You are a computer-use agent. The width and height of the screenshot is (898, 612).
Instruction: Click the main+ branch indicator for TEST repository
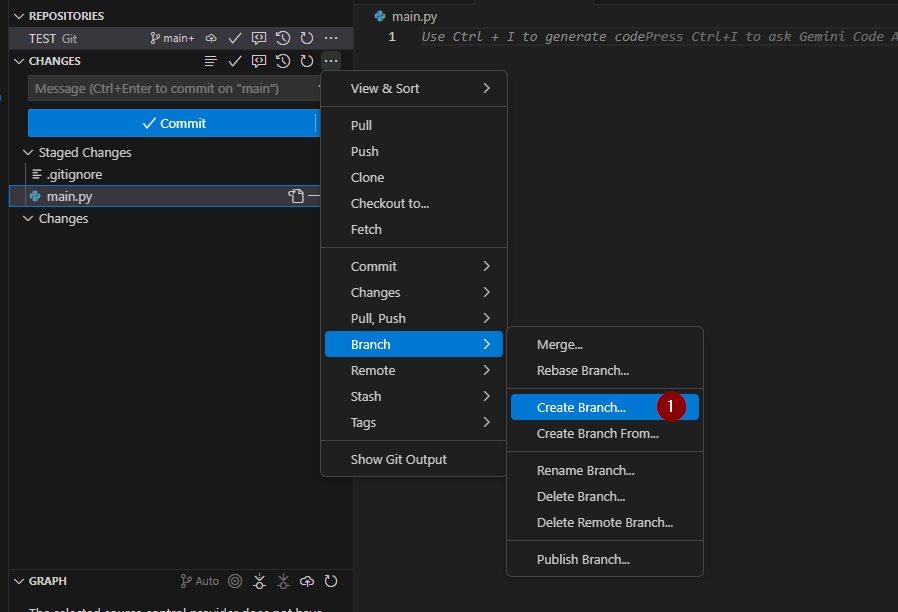pyautogui.click(x=172, y=38)
